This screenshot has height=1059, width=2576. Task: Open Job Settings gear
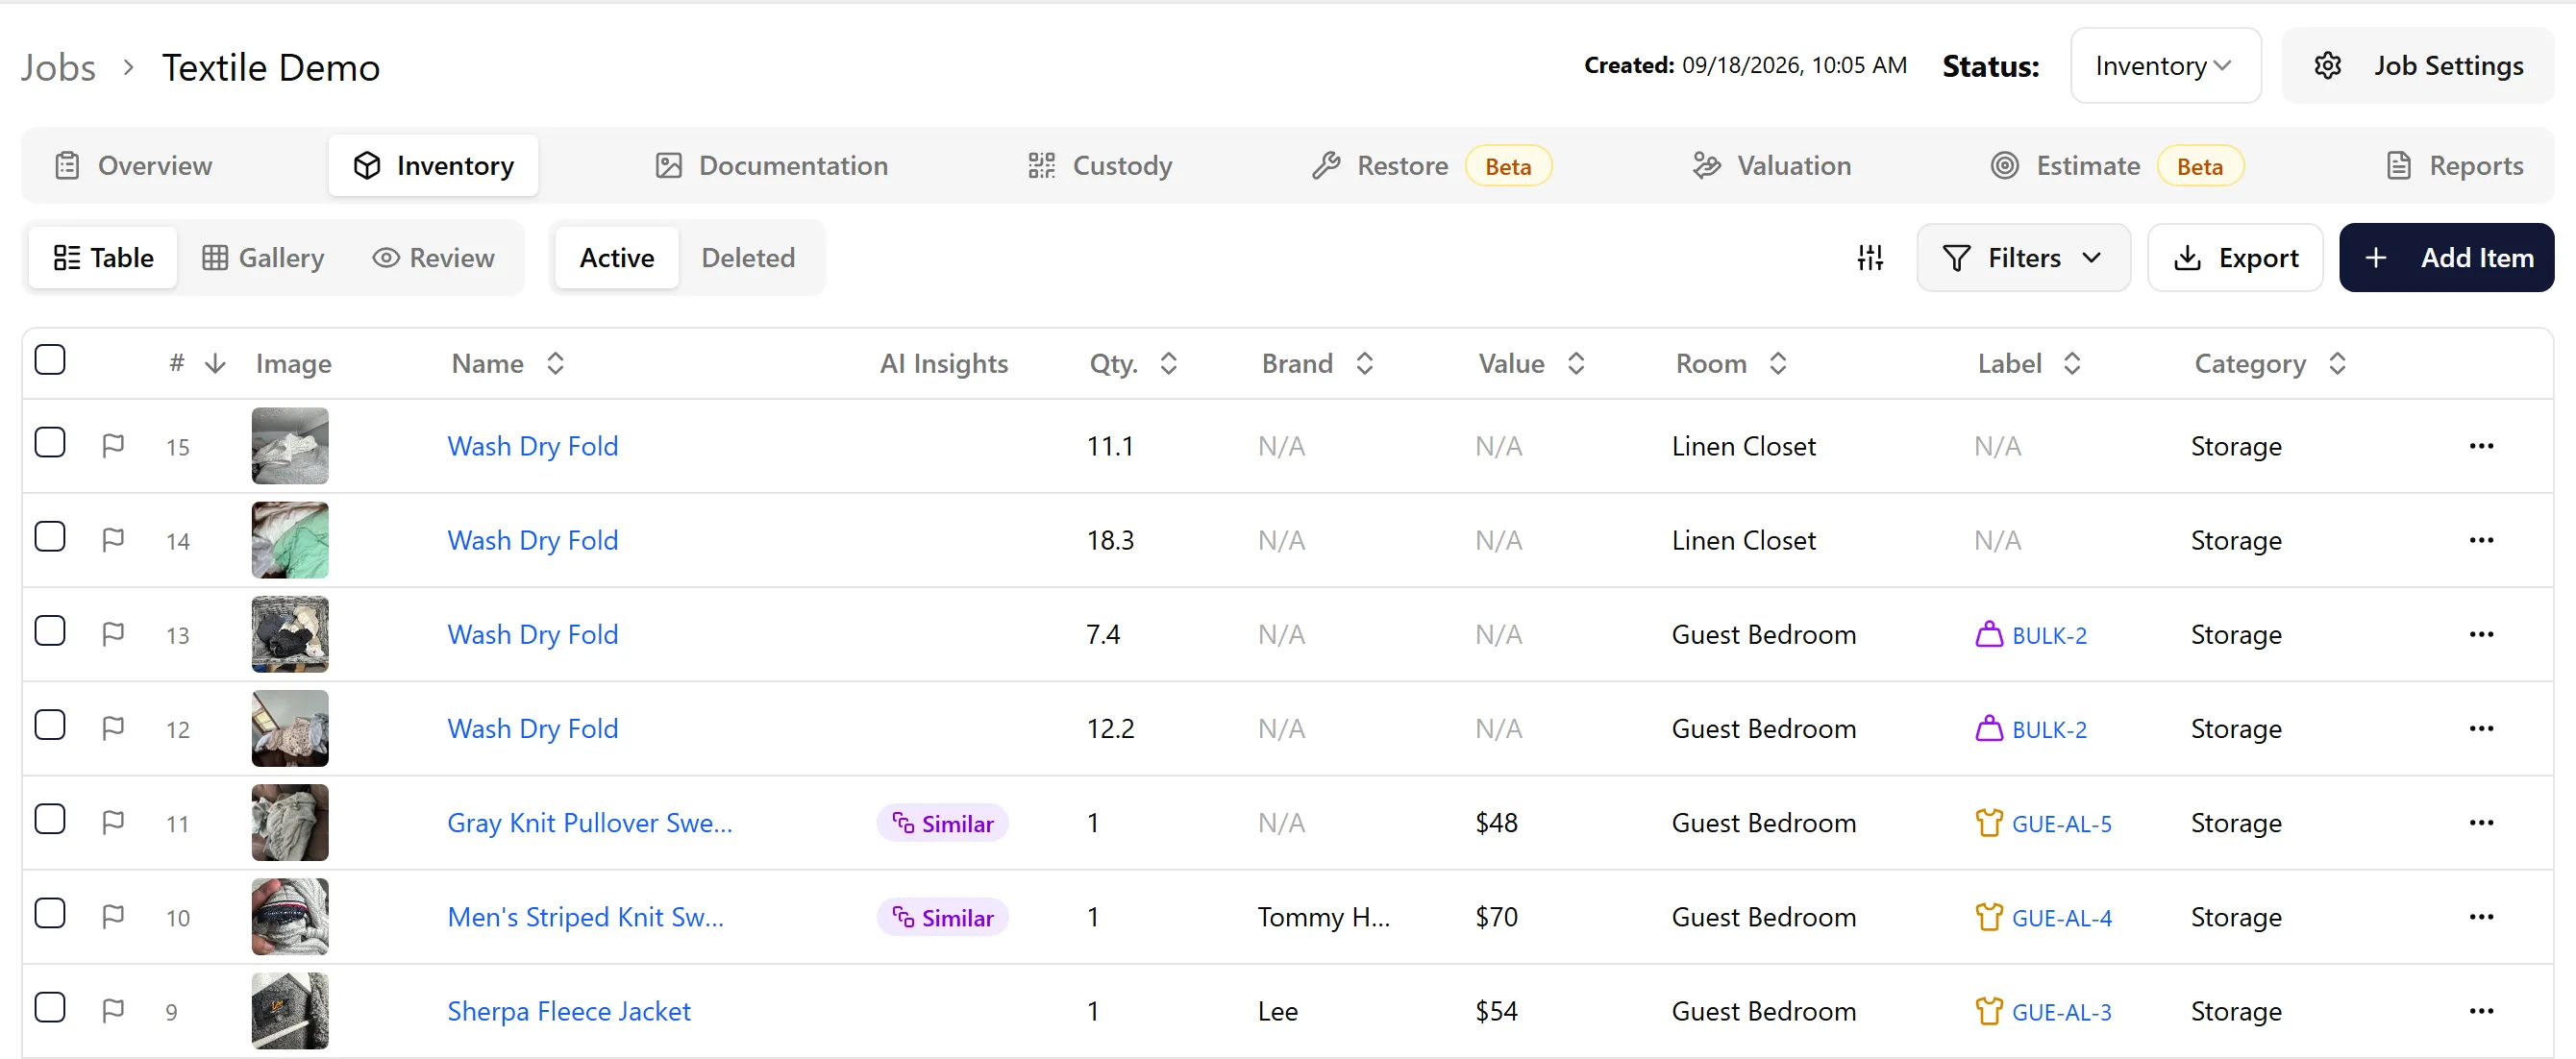2418,66
